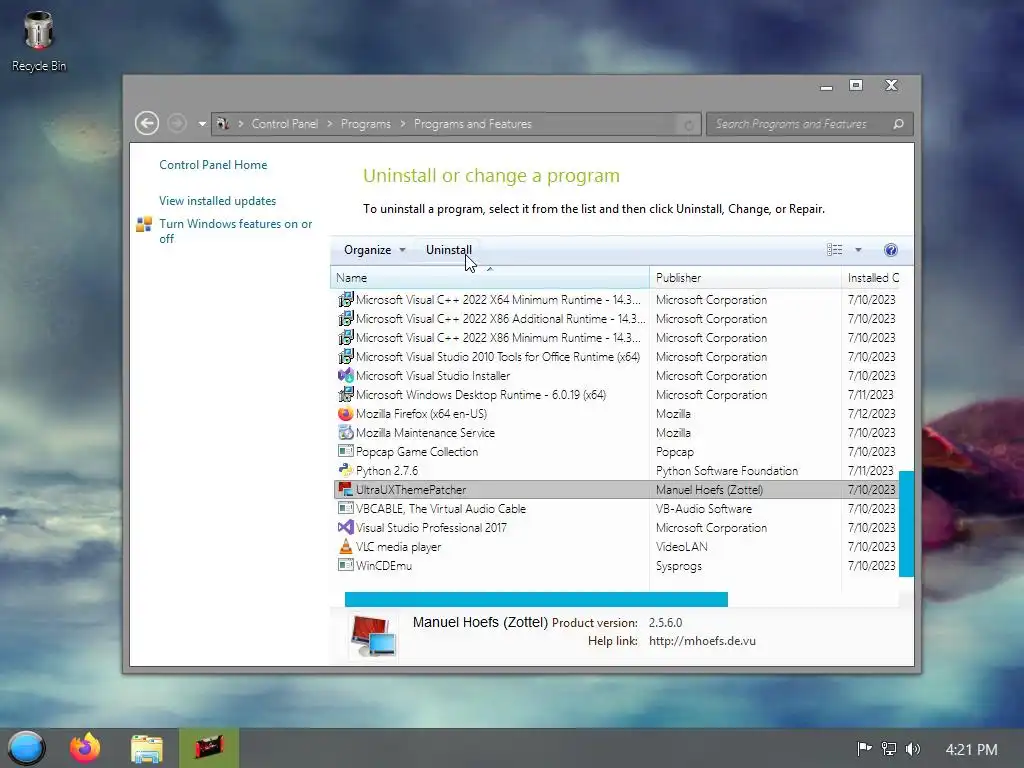Select Microsoft Windows Desktop Runtime icon
Screen dimensions: 1024x768
pyautogui.click(x=345, y=394)
